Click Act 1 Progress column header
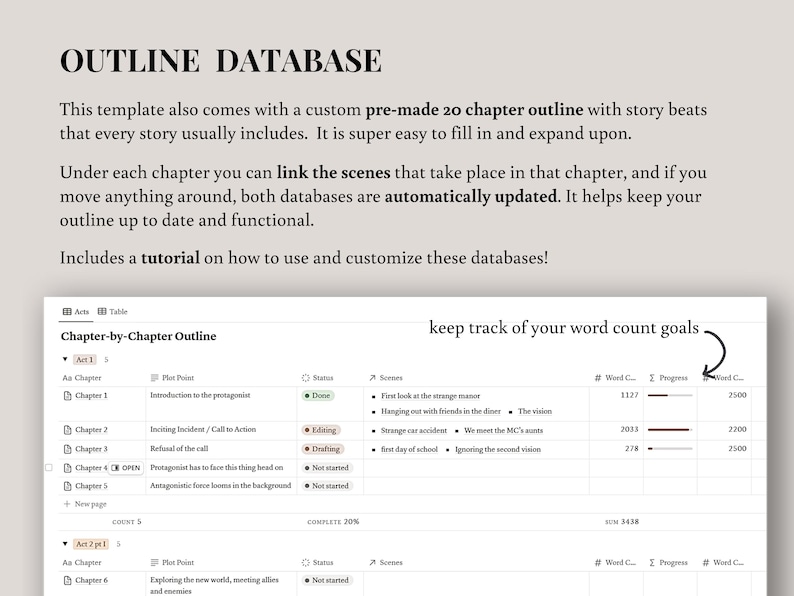This screenshot has height=596, width=794. click(668, 378)
